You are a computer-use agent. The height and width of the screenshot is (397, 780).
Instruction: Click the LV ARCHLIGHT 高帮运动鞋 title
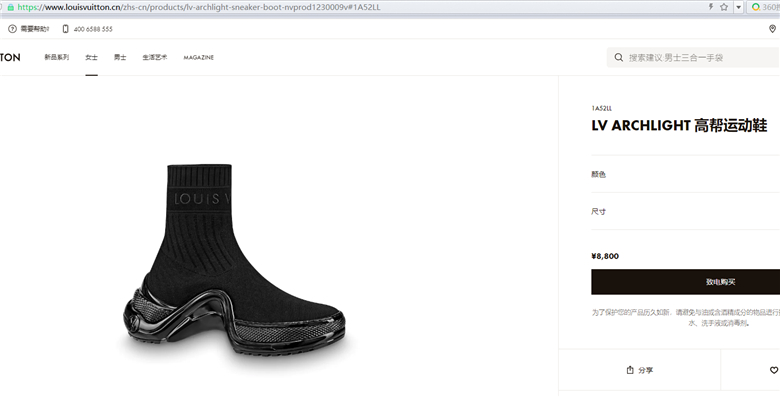pyautogui.click(x=679, y=125)
